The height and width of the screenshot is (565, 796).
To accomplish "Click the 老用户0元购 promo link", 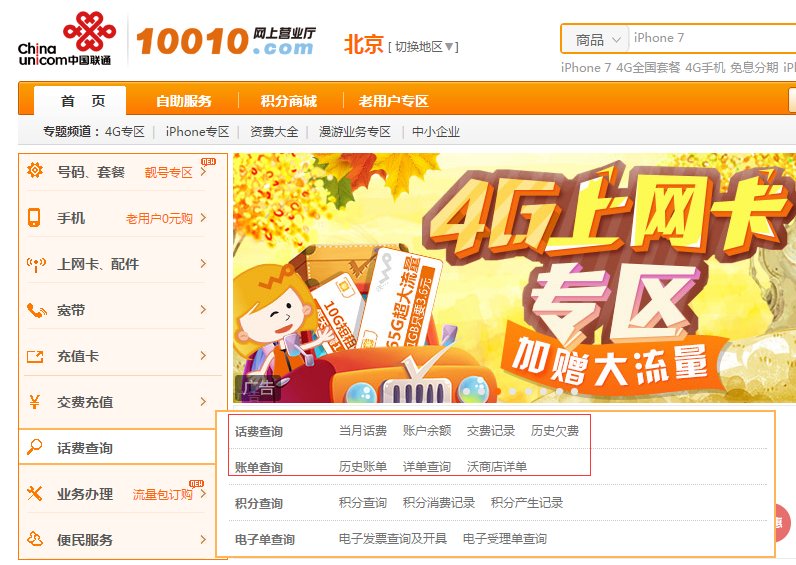I will [x=159, y=219].
